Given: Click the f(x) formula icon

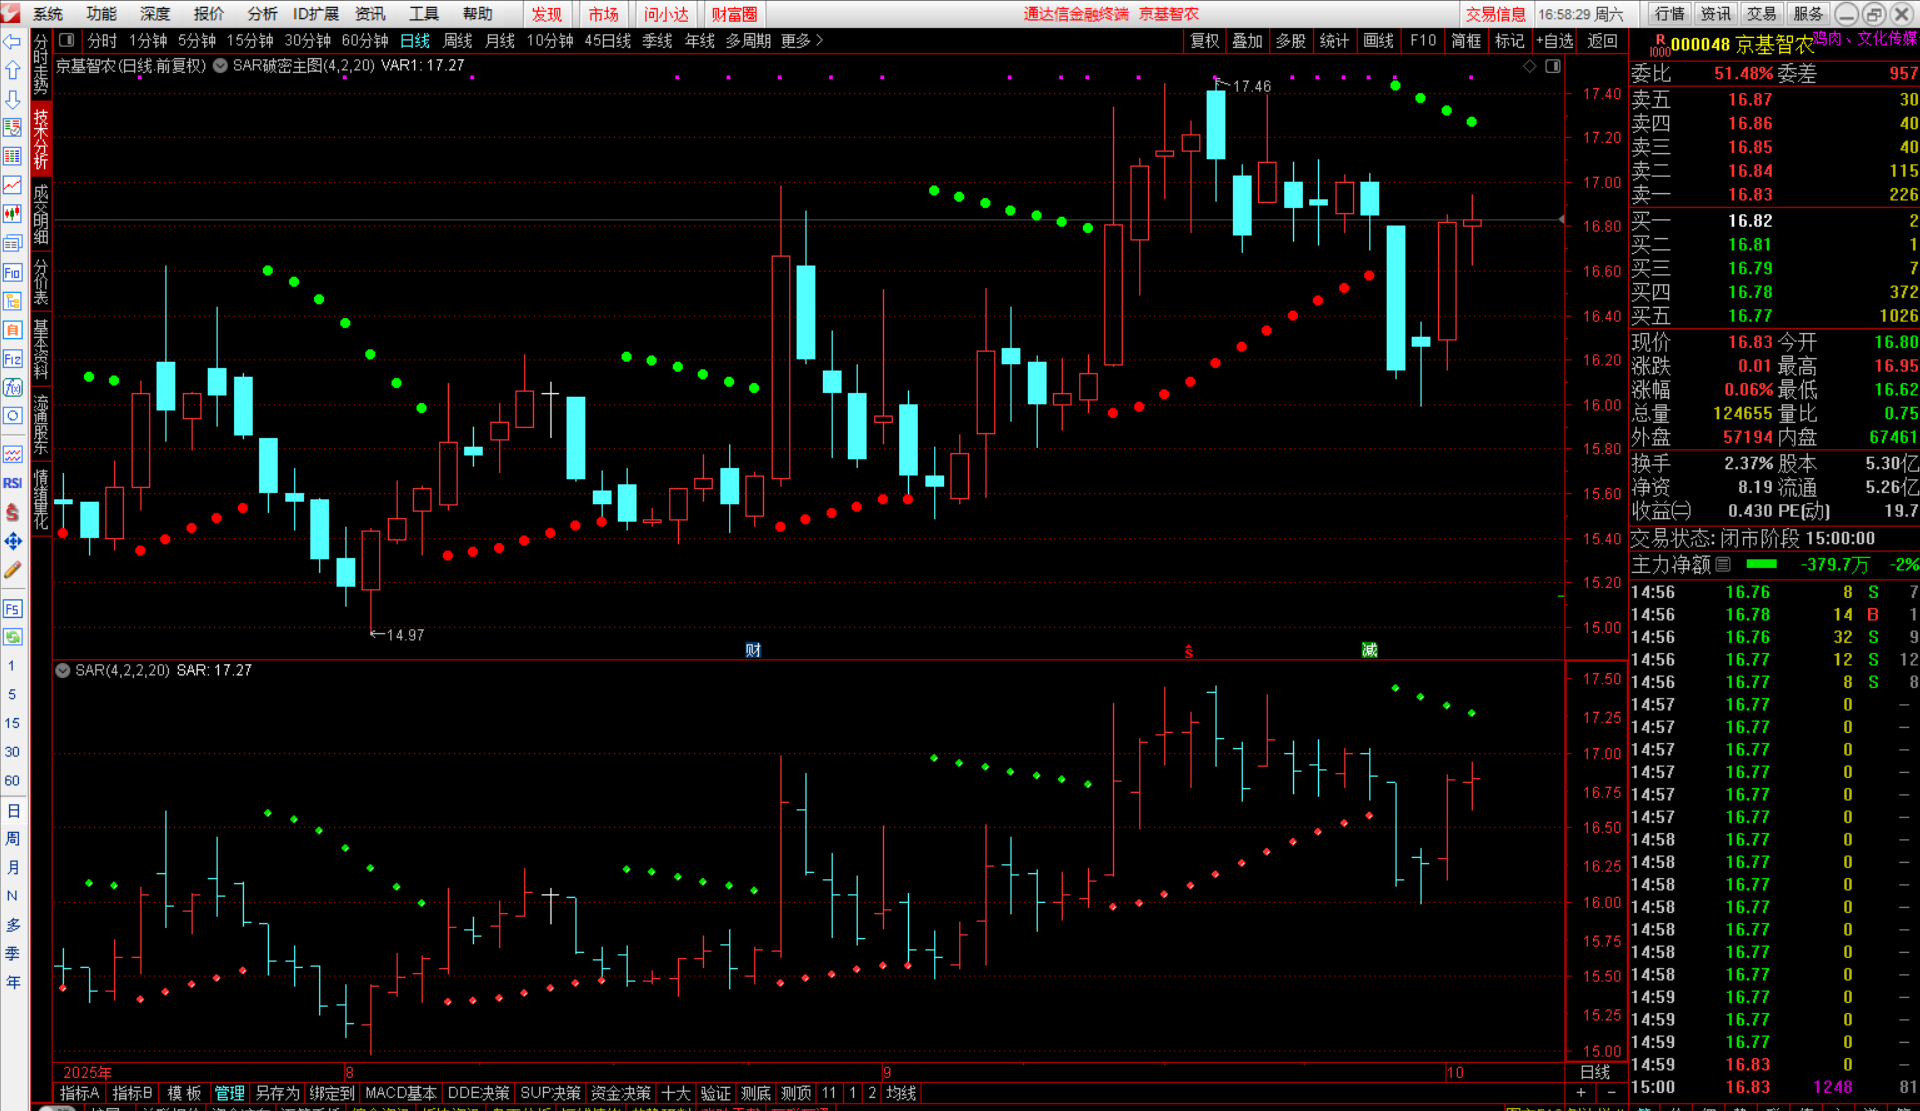Looking at the screenshot, I should (x=12, y=387).
